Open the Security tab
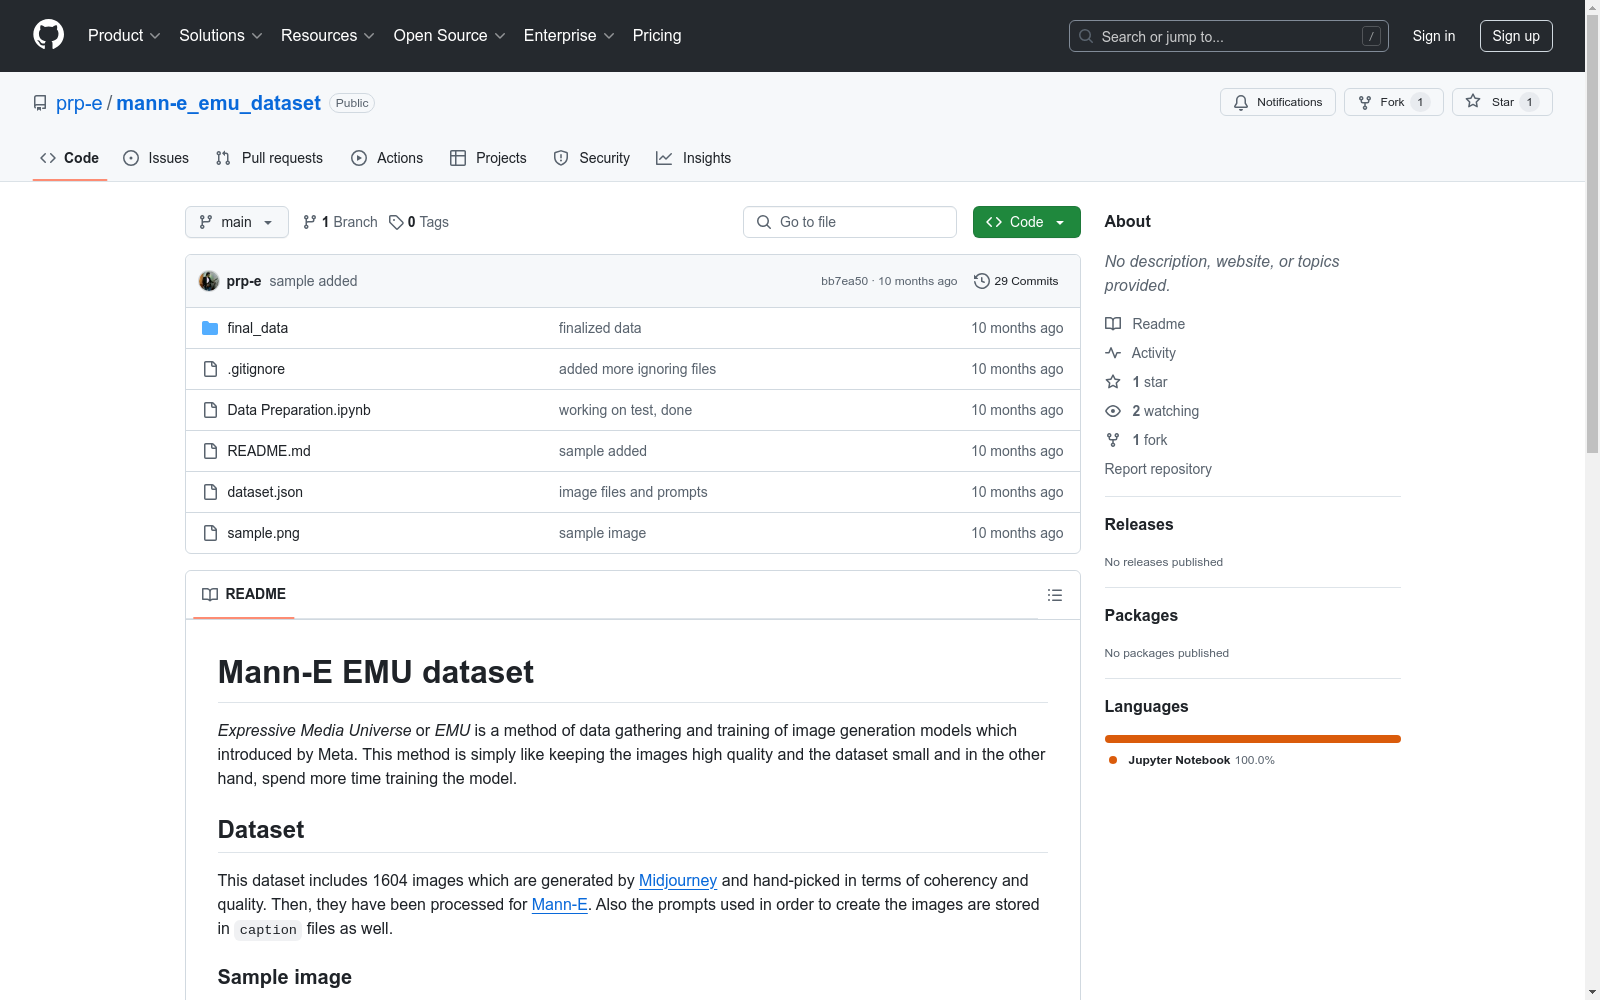This screenshot has height=1000, width=1600. tap(592, 158)
